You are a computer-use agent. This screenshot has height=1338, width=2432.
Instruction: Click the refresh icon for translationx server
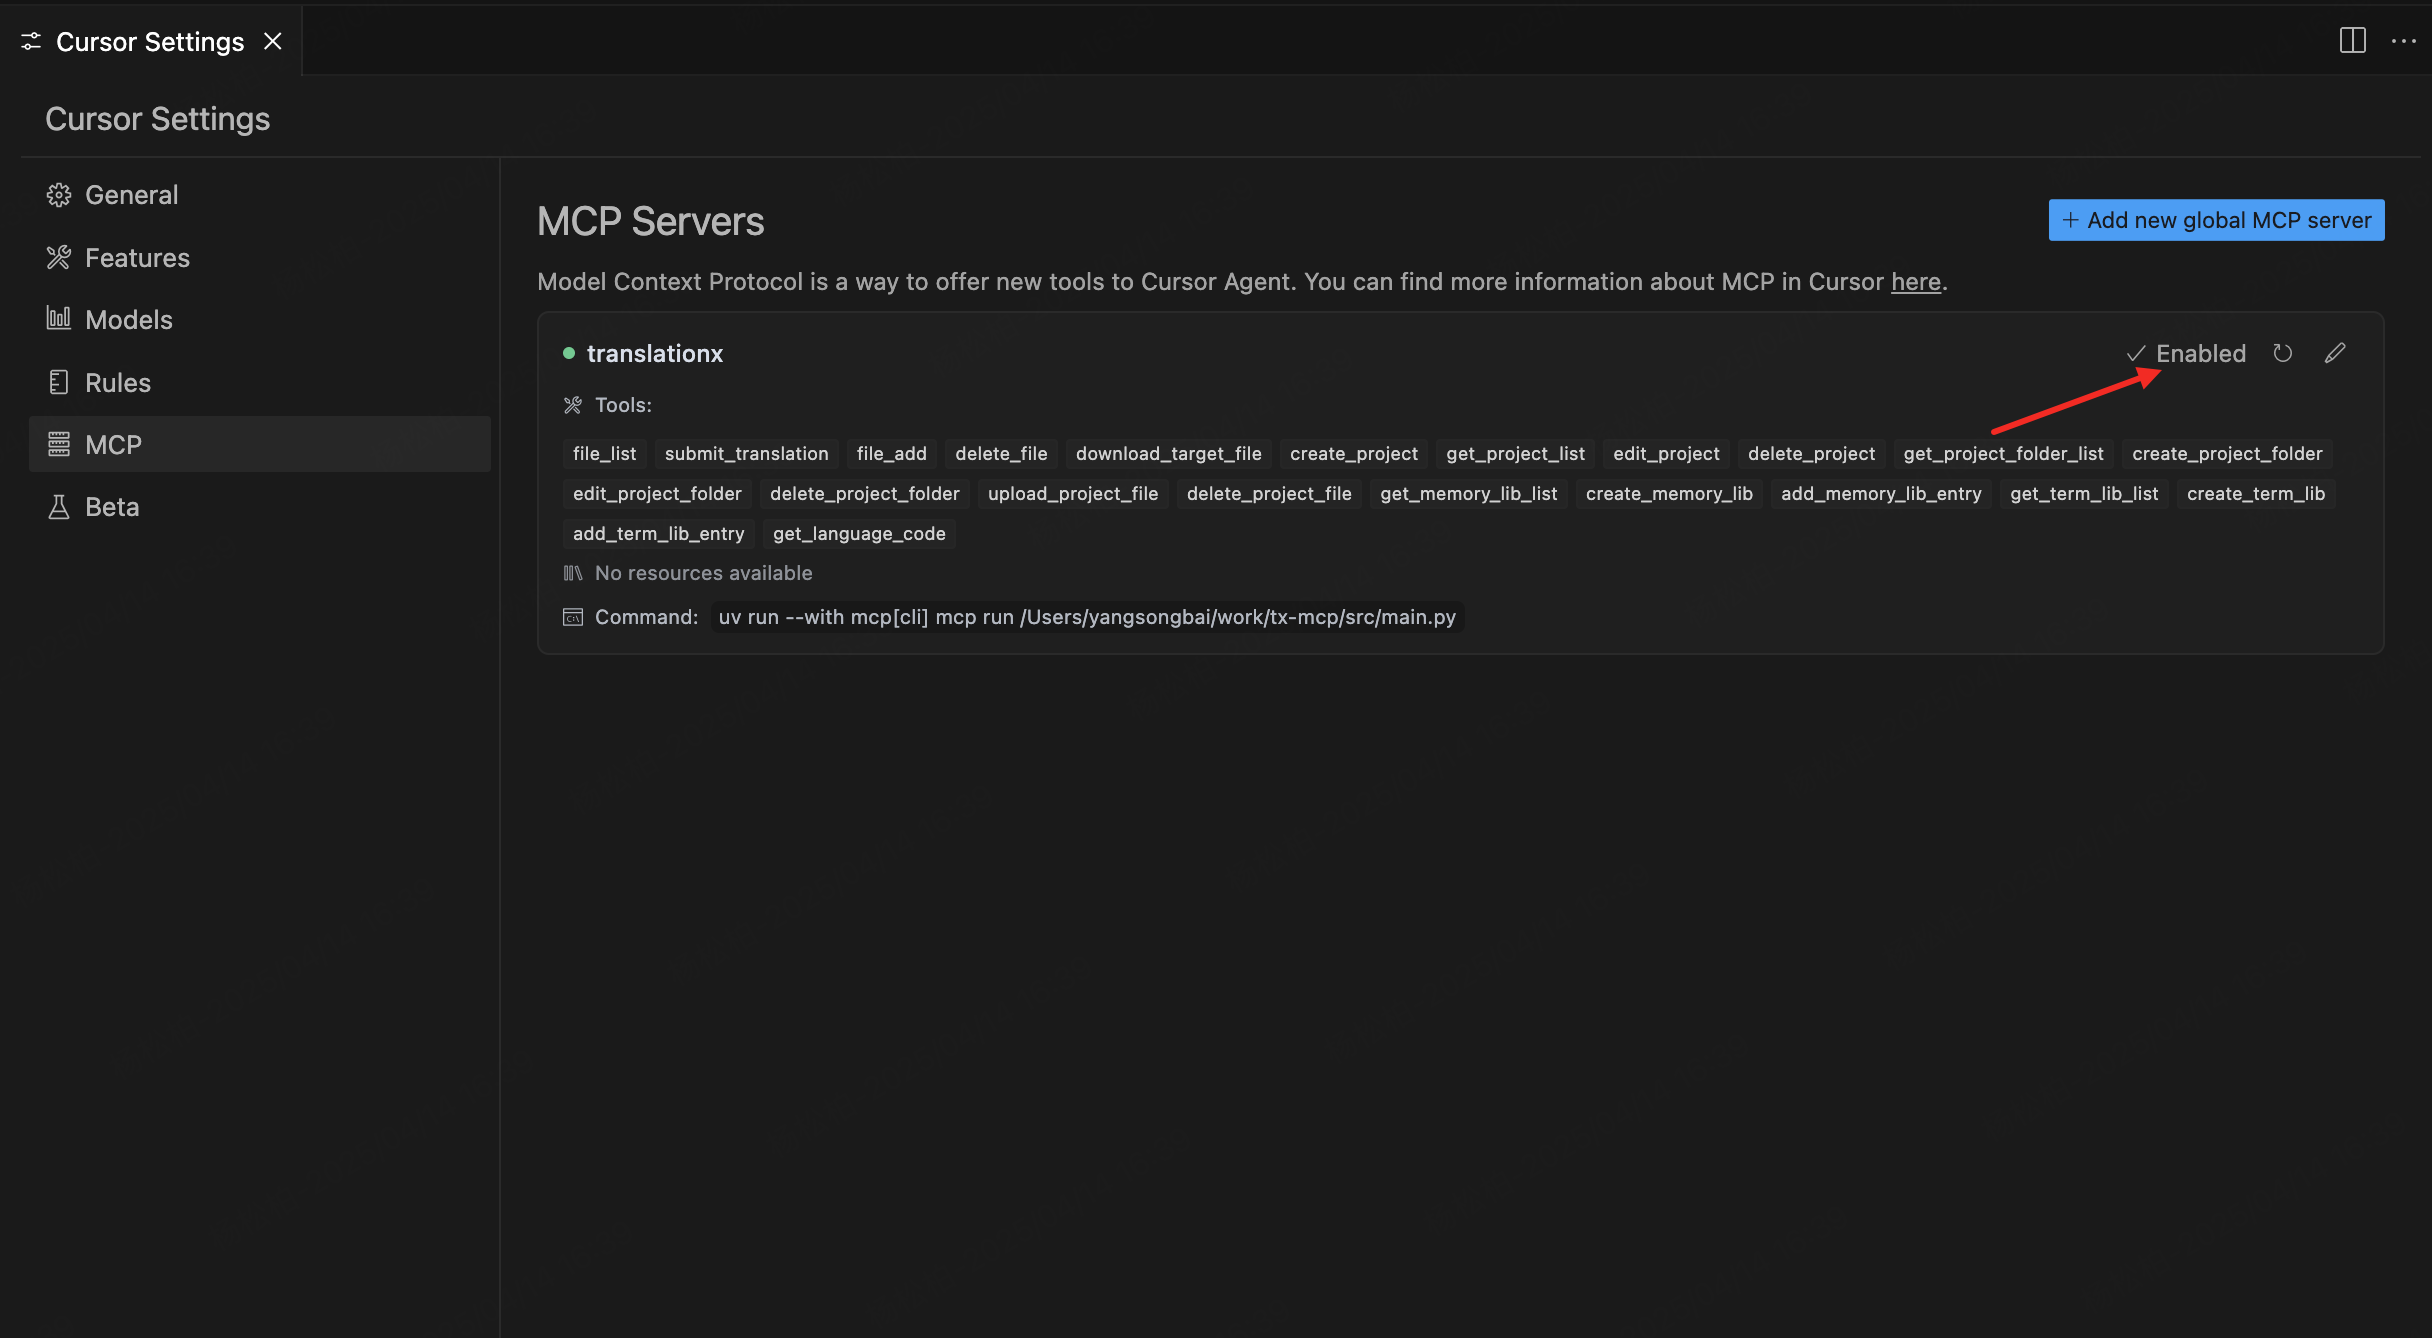pos(2282,353)
